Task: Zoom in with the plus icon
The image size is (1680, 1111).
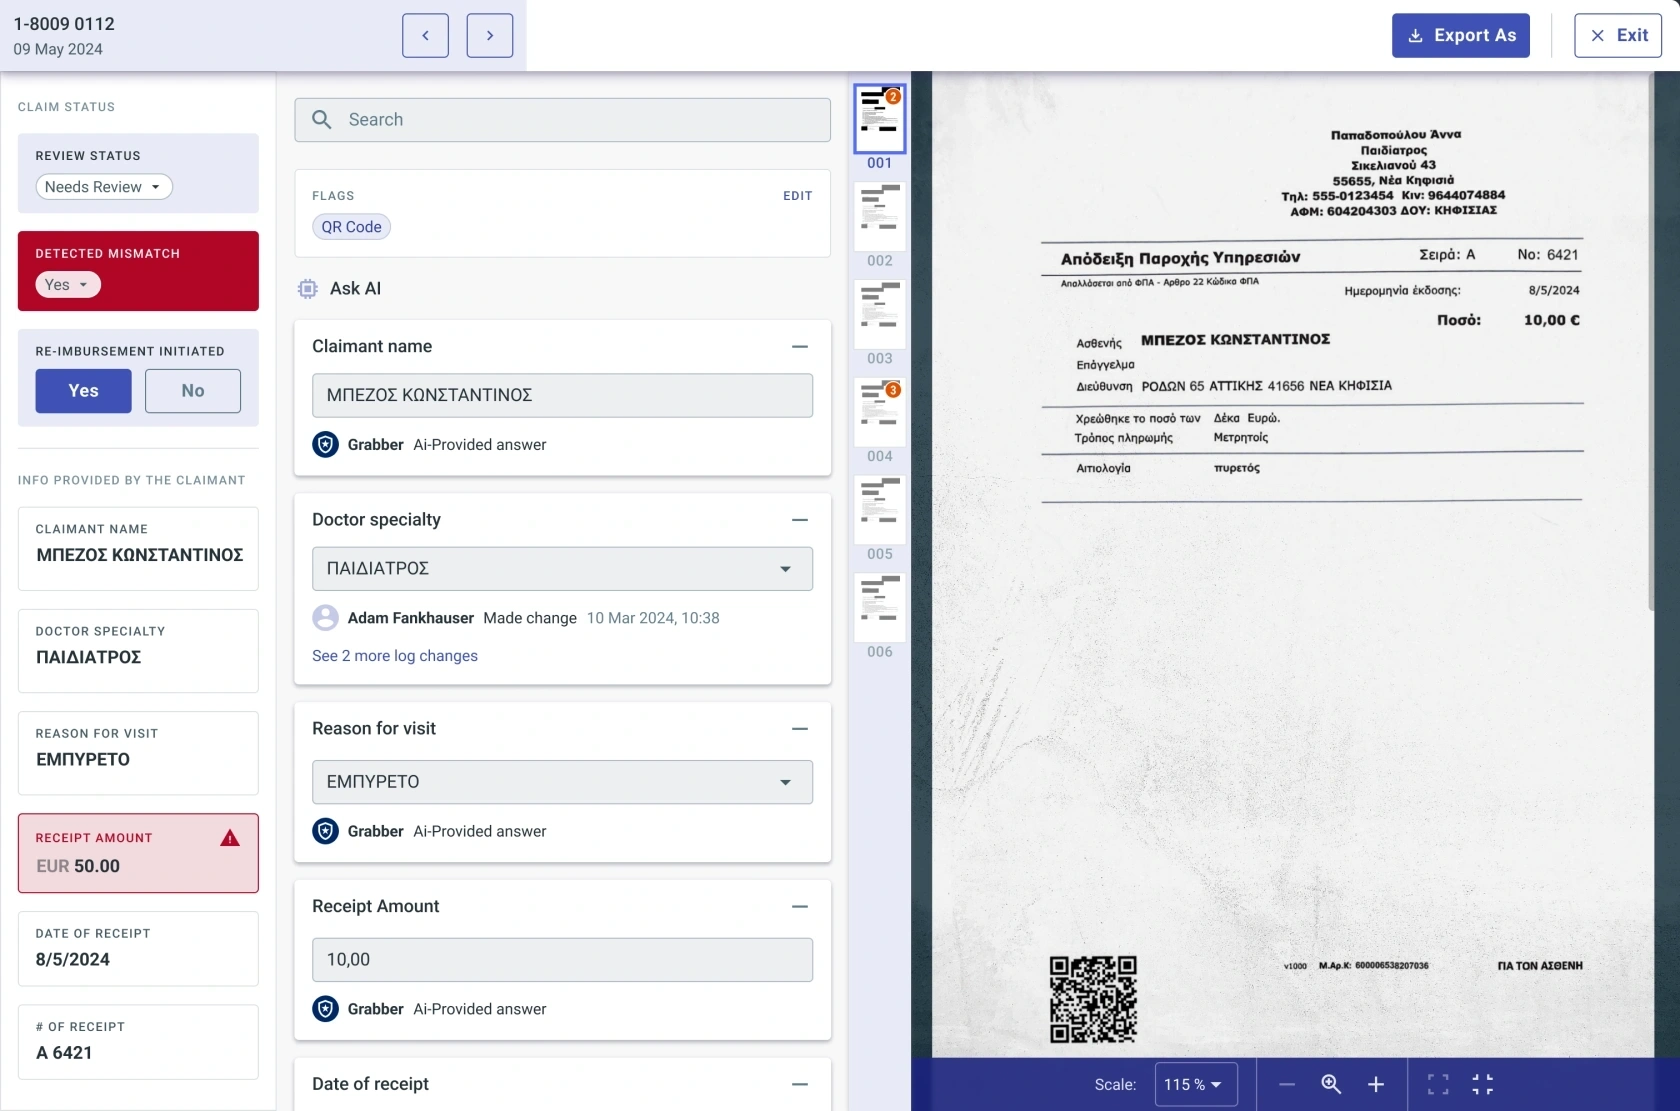Action: (1376, 1084)
